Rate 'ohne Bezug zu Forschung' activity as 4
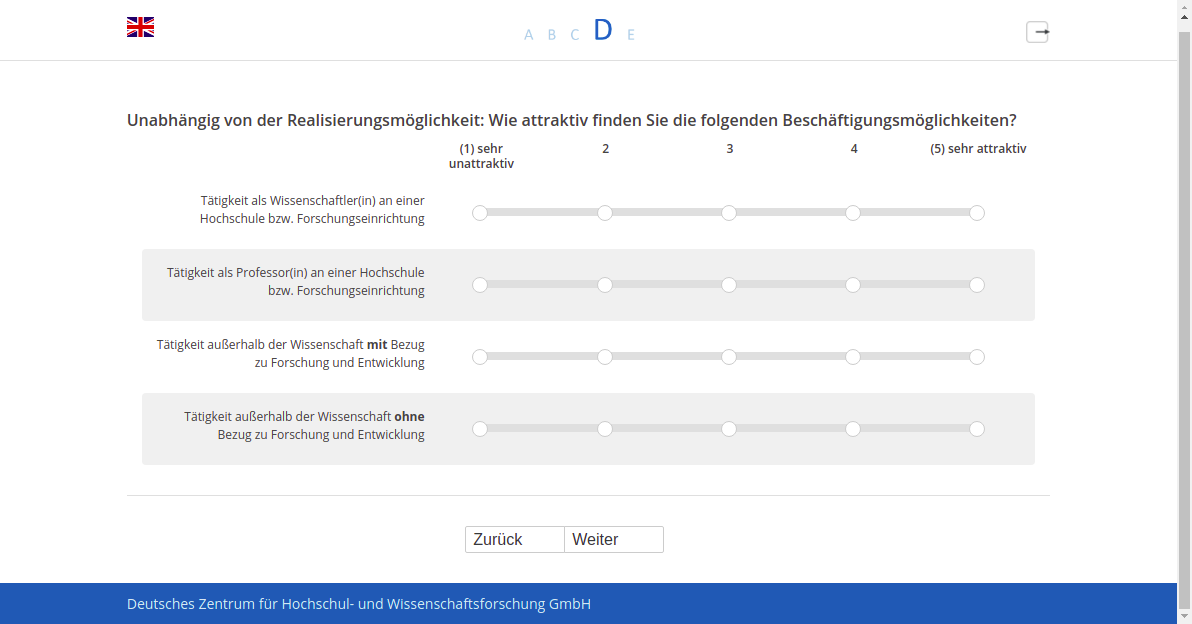Viewport: 1192px width, 624px height. click(853, 429)
